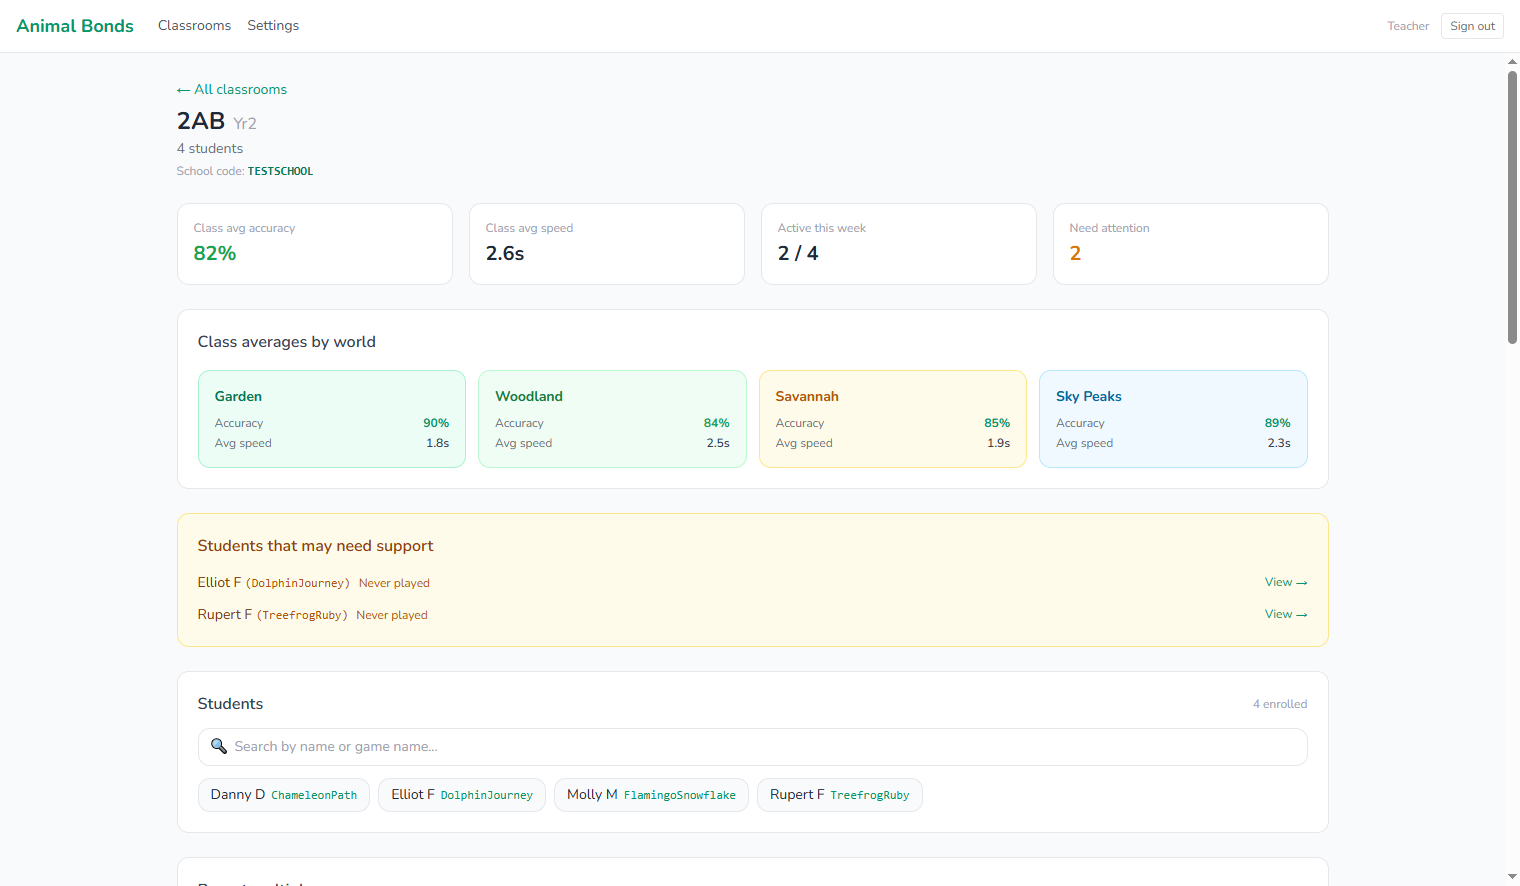The height and width of the screenshot is (886, 1520).
Task: Open the Classrooms nav item
Action: (194, 26)
